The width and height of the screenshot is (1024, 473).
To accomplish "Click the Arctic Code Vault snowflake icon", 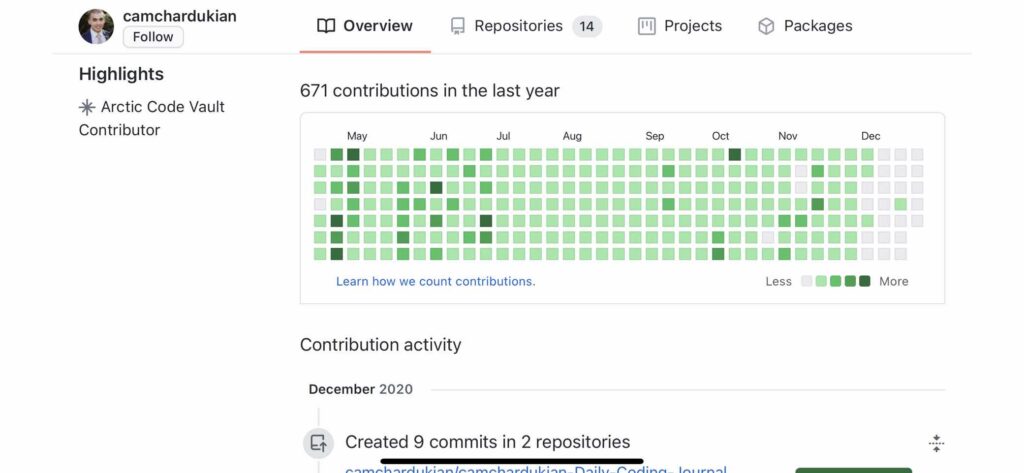I will tap(87, 107).
